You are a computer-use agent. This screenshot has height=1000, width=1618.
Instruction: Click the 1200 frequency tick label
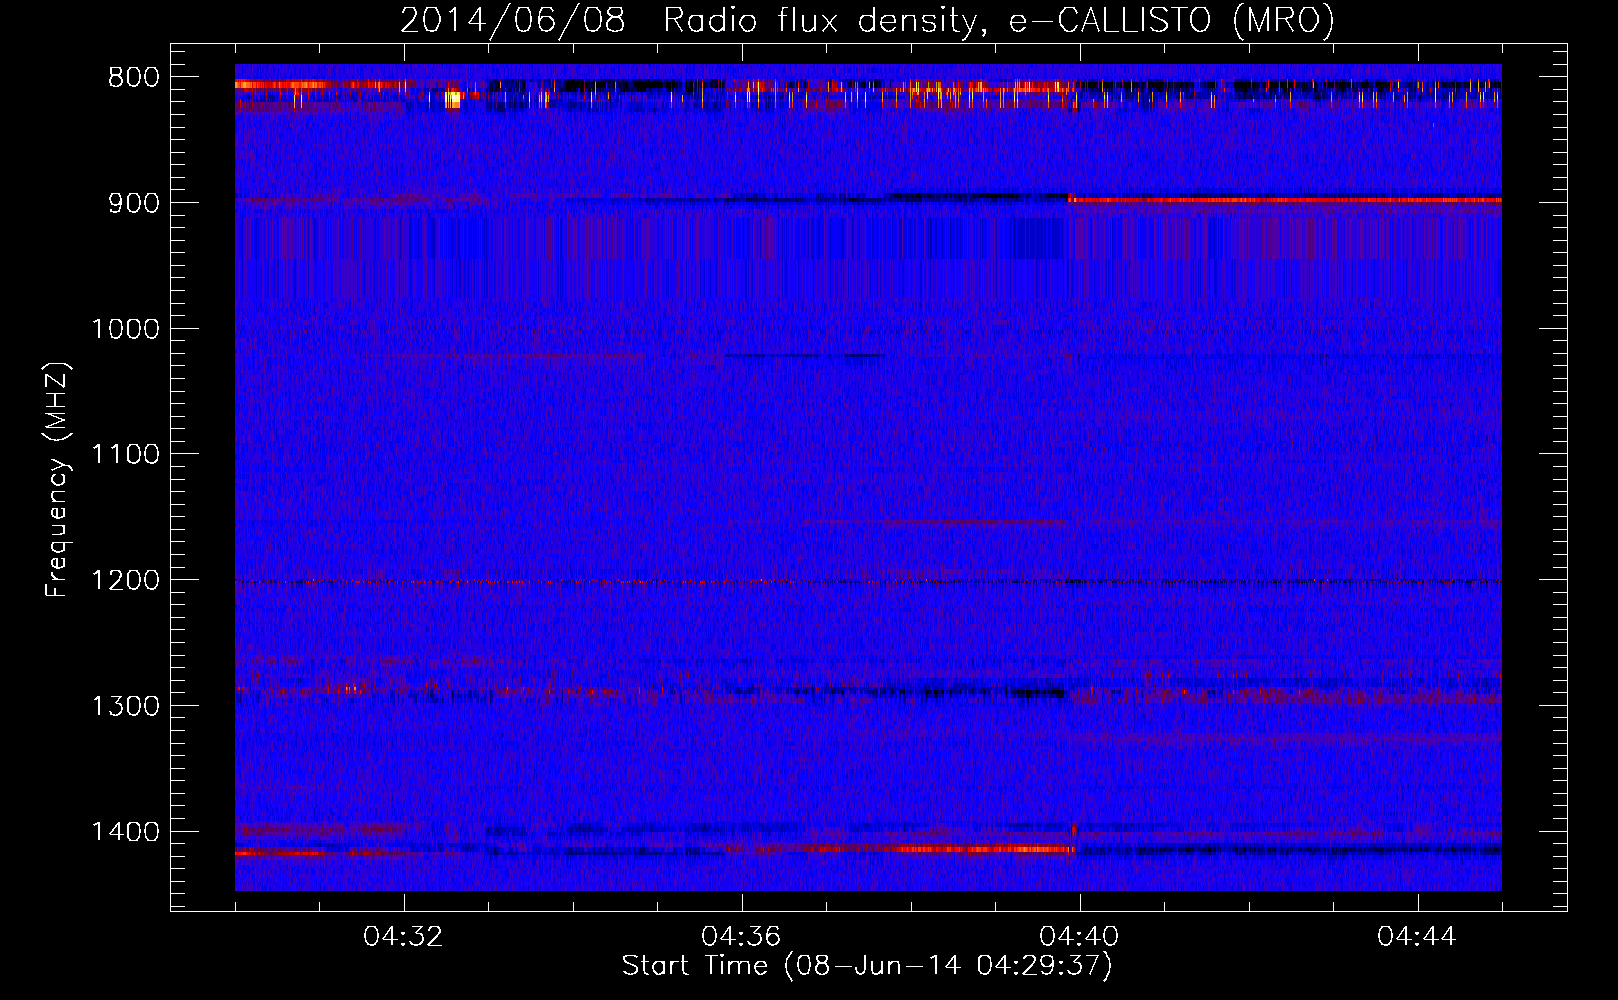(125, 581)
